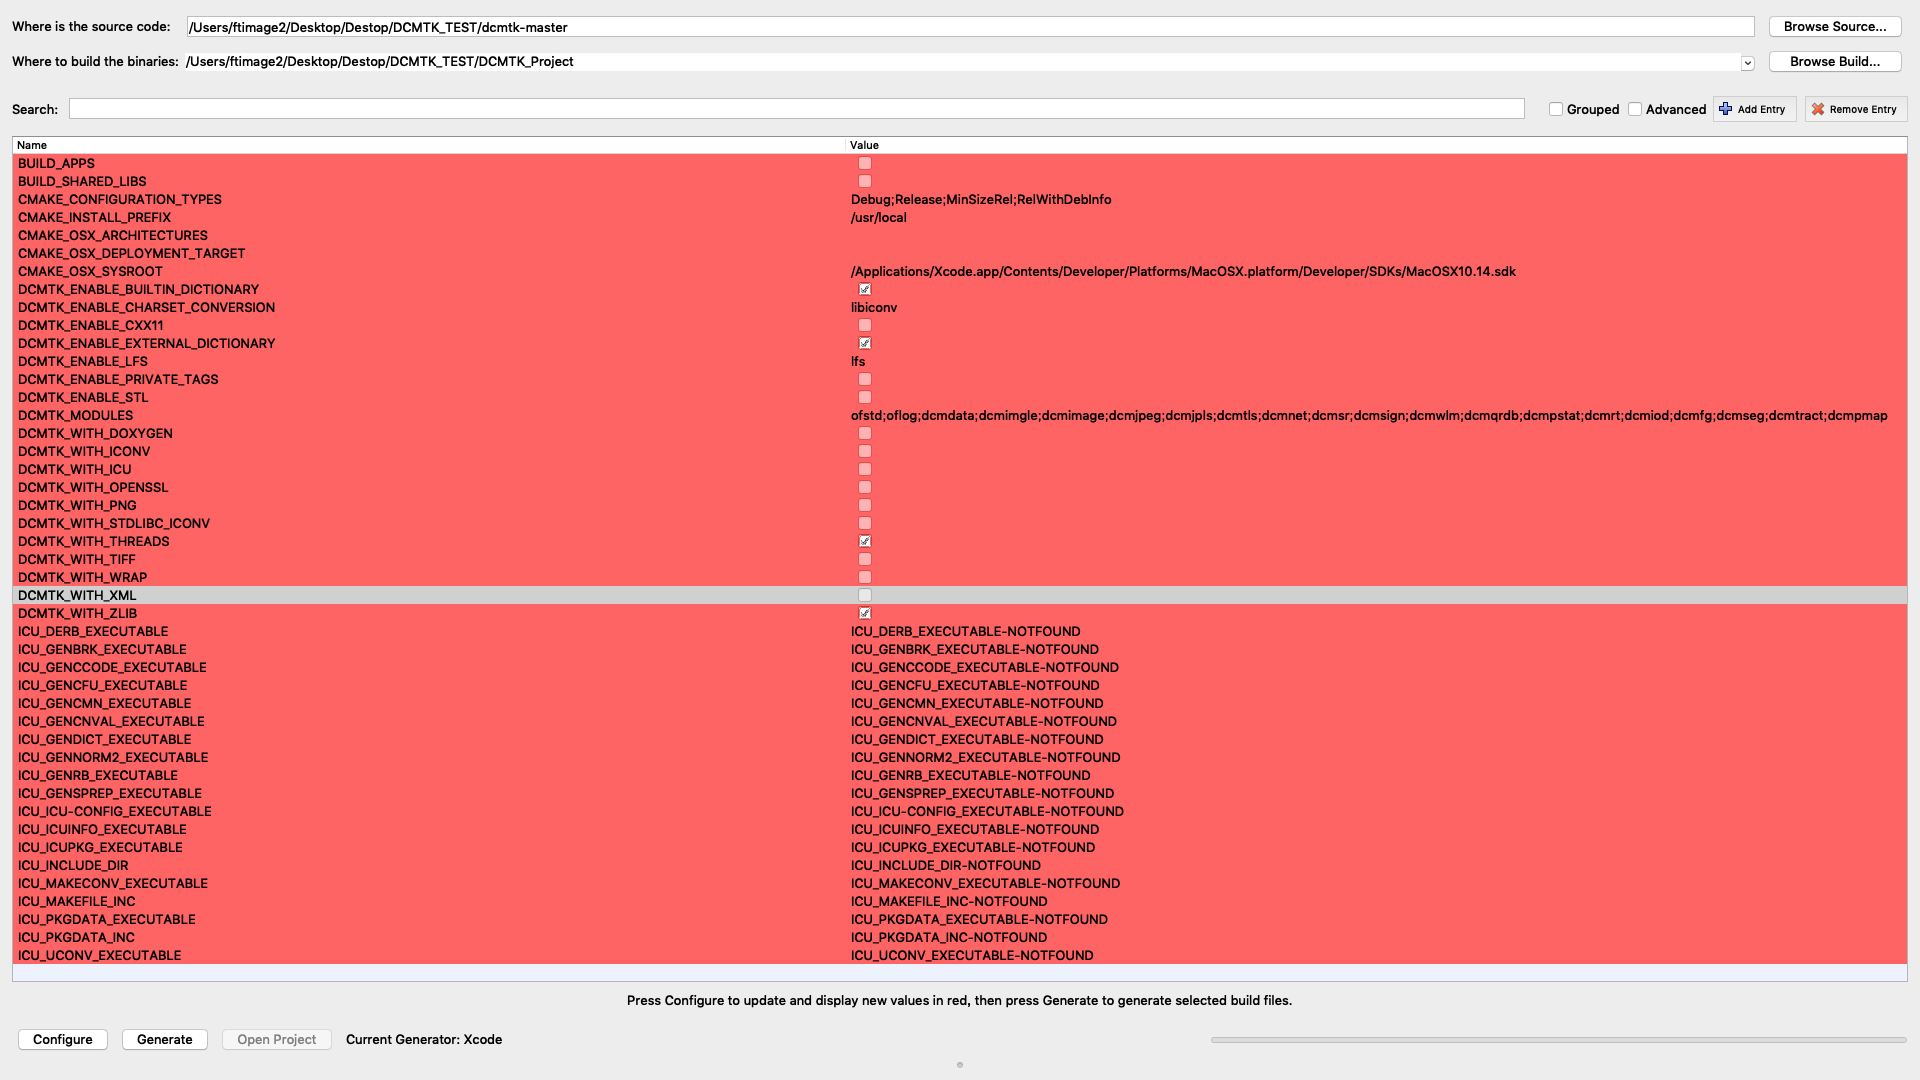The width and height of the screenshot is (1920, 1080).
Task: Edit ICU_PKGDATA_INC-NOTFOUND value
Action: coord(949,937)
